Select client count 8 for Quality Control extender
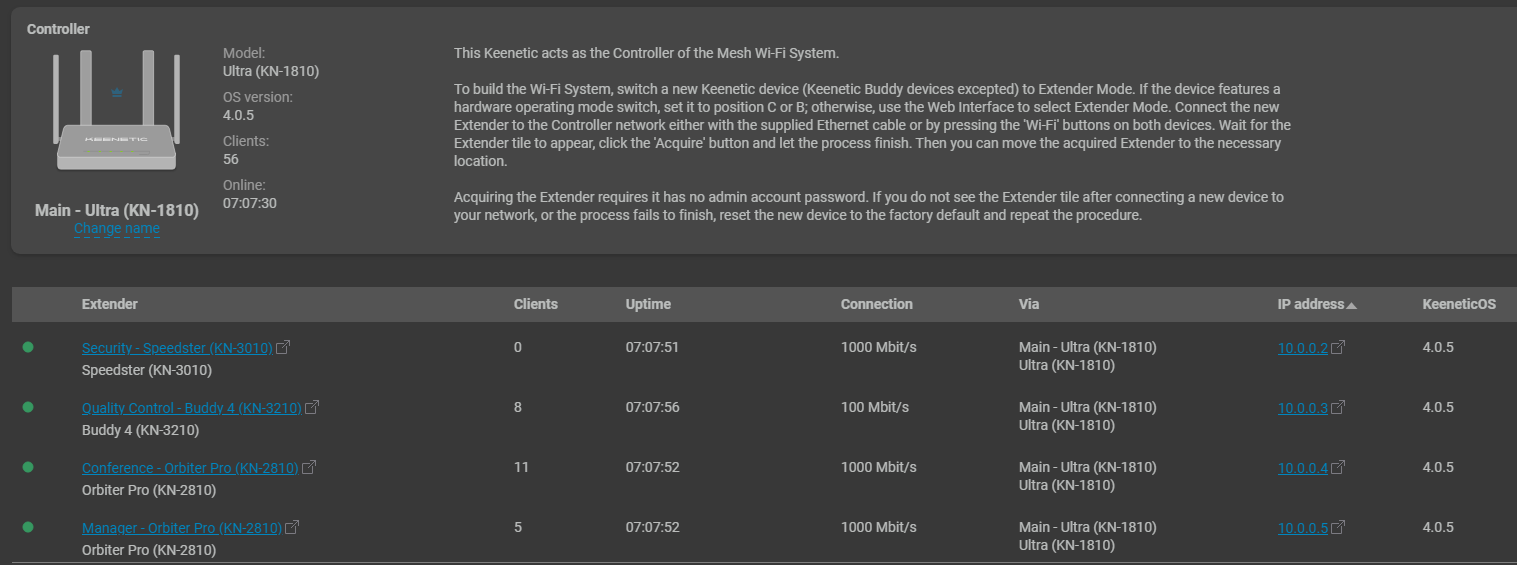This screenshot has height=565, width=1517. [518, 407]
